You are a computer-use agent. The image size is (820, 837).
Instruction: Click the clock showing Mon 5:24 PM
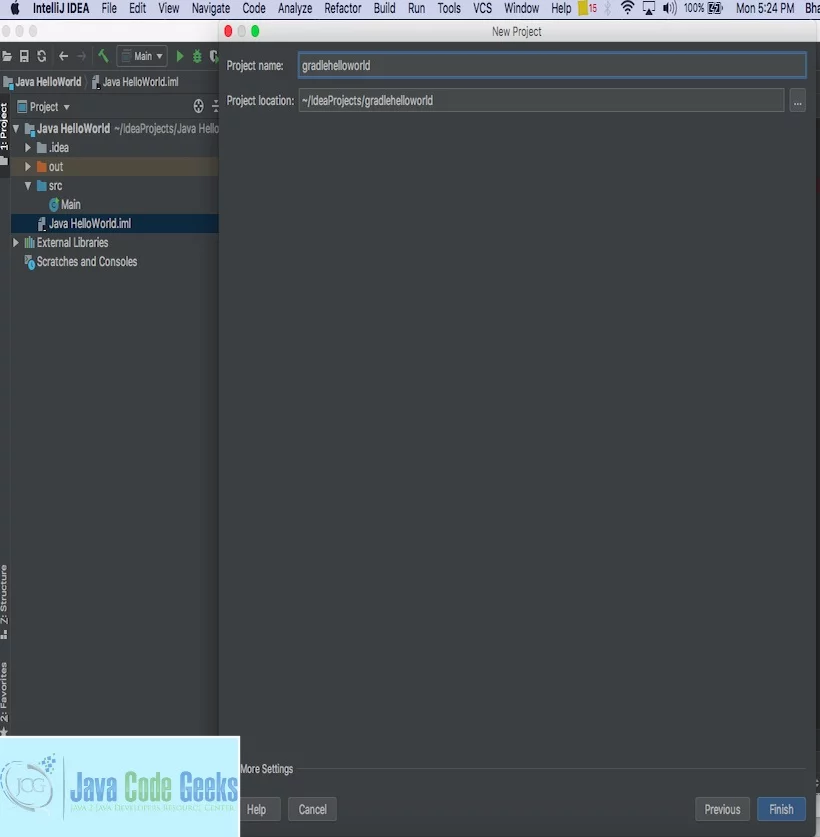(x=765, y=8)
